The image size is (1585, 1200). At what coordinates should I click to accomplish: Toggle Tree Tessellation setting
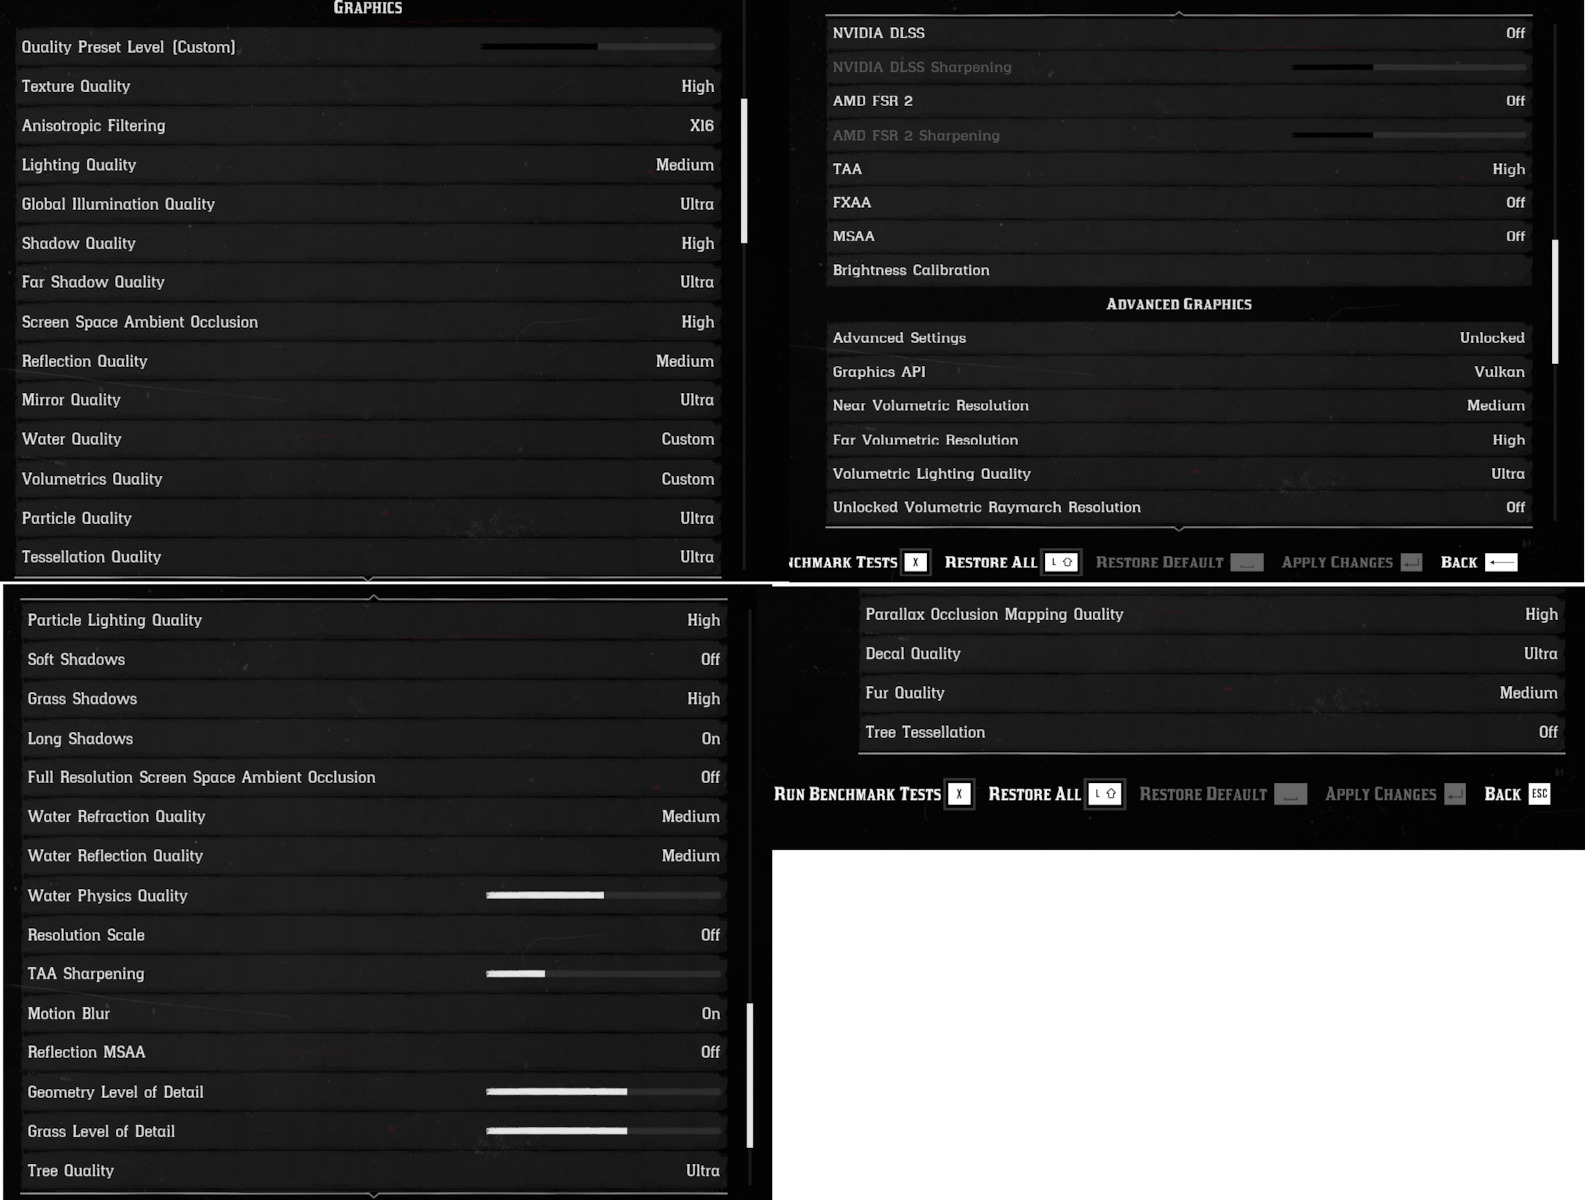[x=1212, y=733]
